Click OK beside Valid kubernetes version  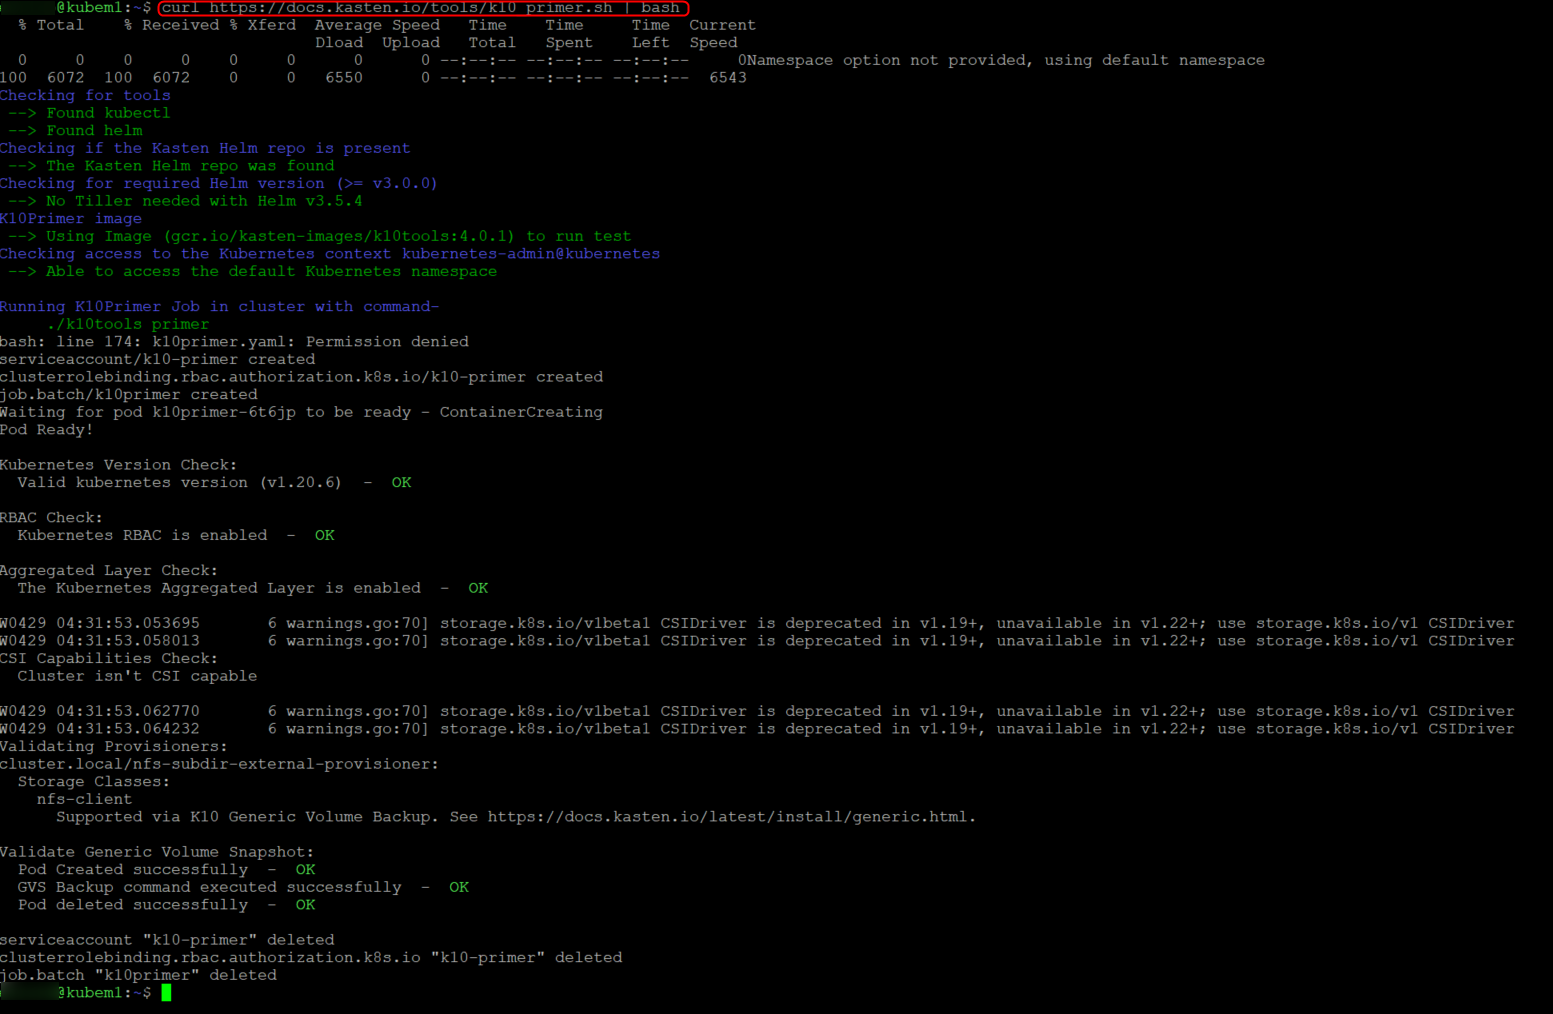401,483
